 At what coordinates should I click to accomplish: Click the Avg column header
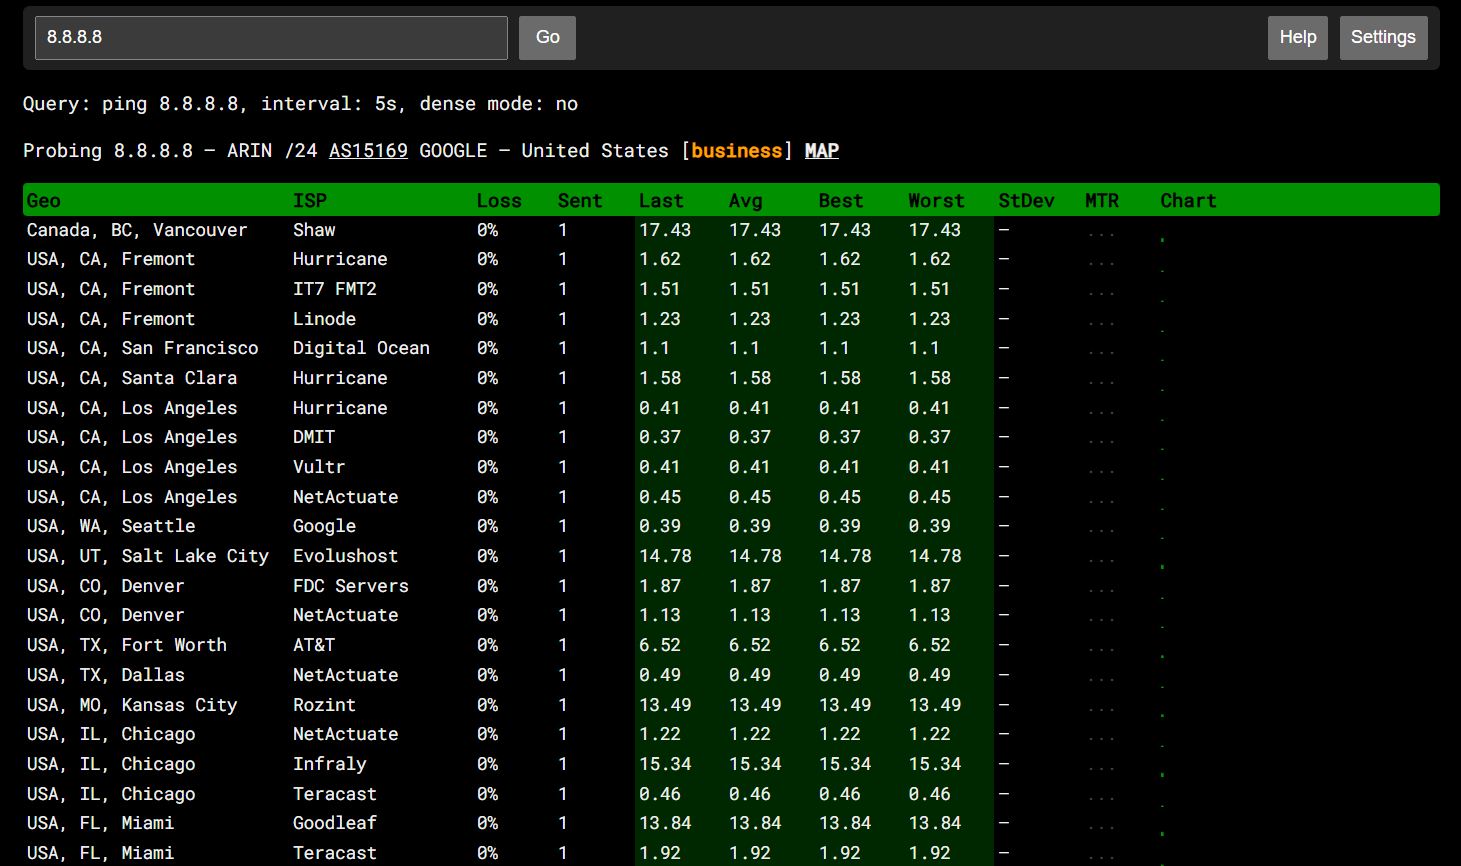745,201
